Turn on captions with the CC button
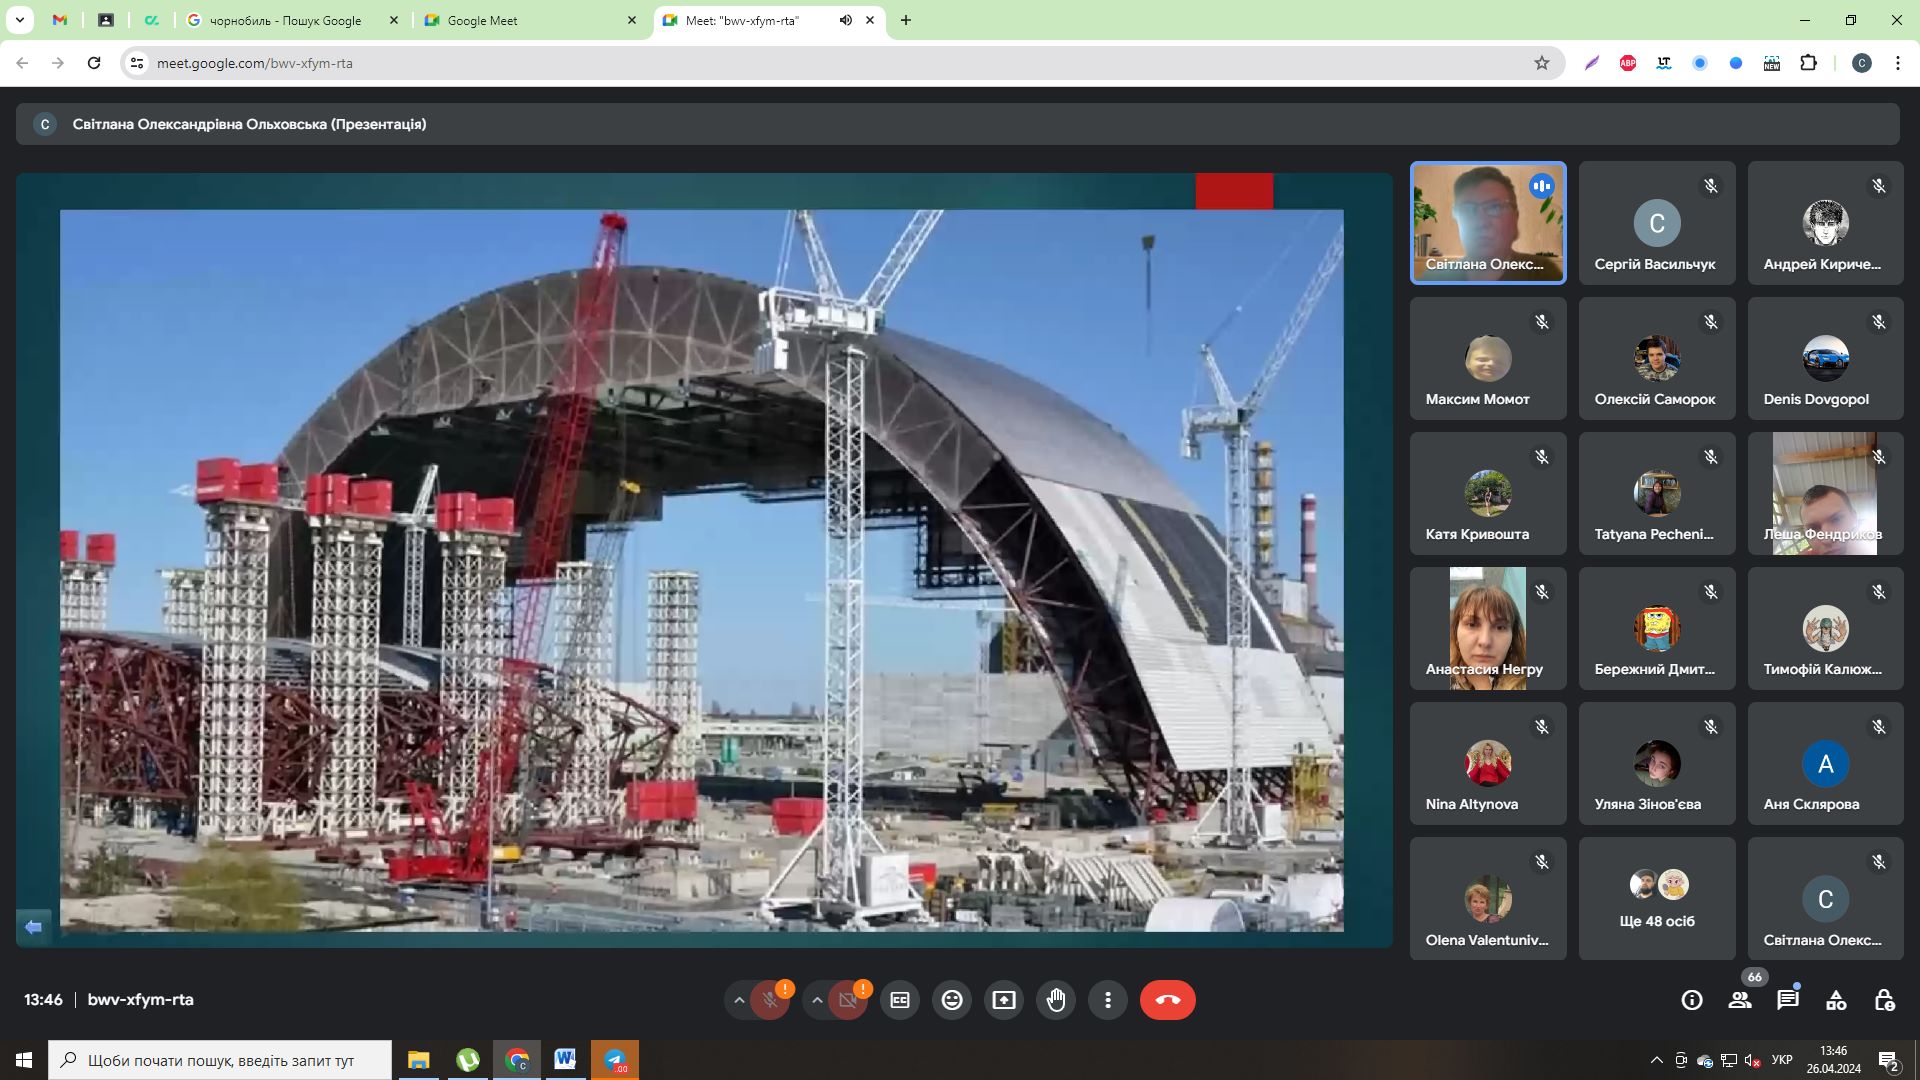This screenshot has width=1920, height=1080. [900, 1000]
